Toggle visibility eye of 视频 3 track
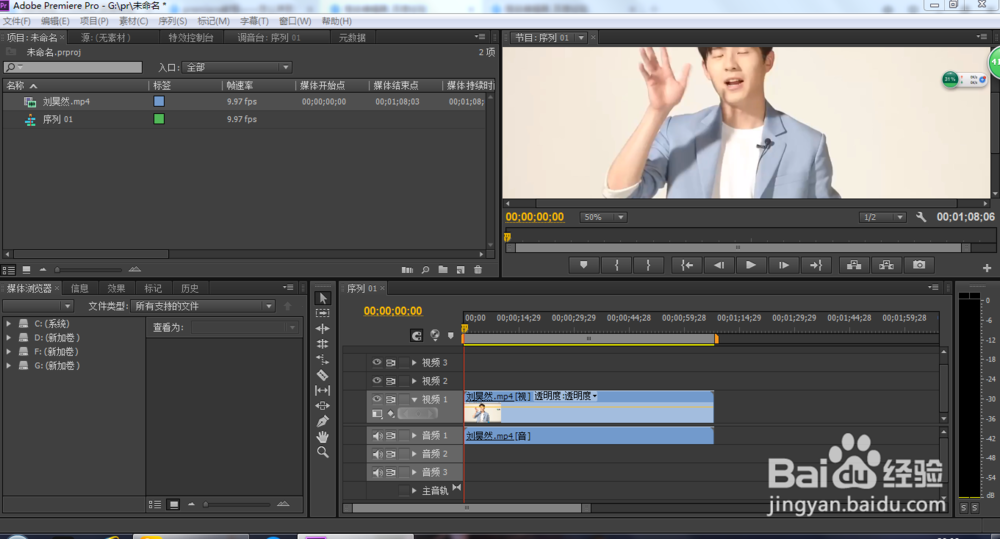 (x=377, y=362)
